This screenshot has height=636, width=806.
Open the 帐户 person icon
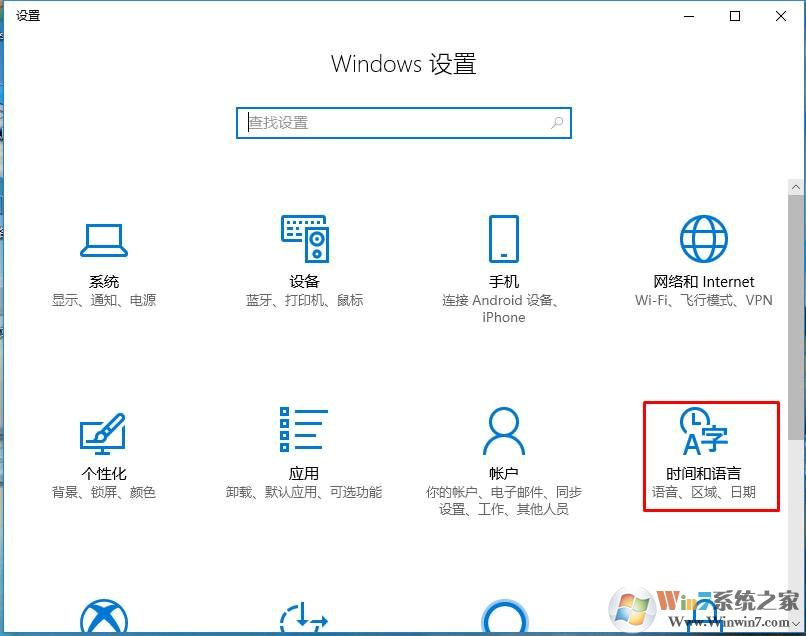[x=504, y=431]
